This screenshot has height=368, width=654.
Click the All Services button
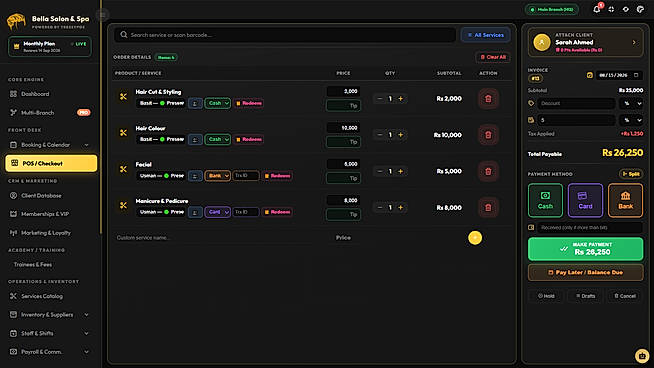pyautogui.click(x=485, y=35)
